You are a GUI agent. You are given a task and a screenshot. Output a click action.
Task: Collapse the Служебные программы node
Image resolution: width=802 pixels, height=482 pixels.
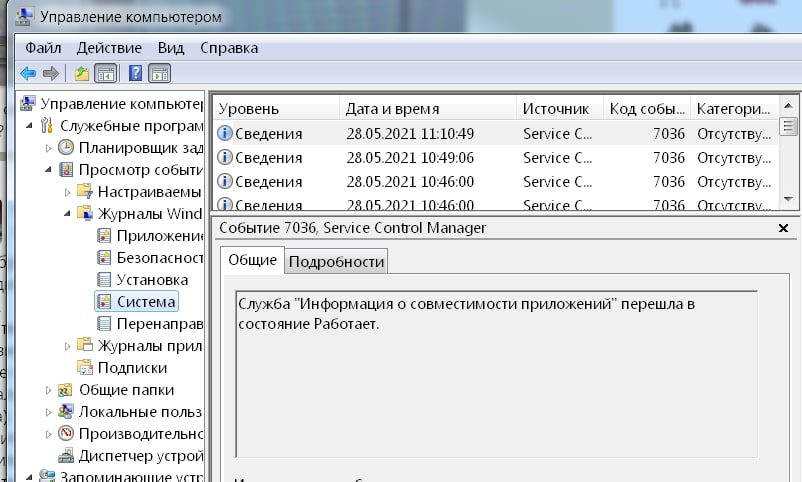point(30,126)
